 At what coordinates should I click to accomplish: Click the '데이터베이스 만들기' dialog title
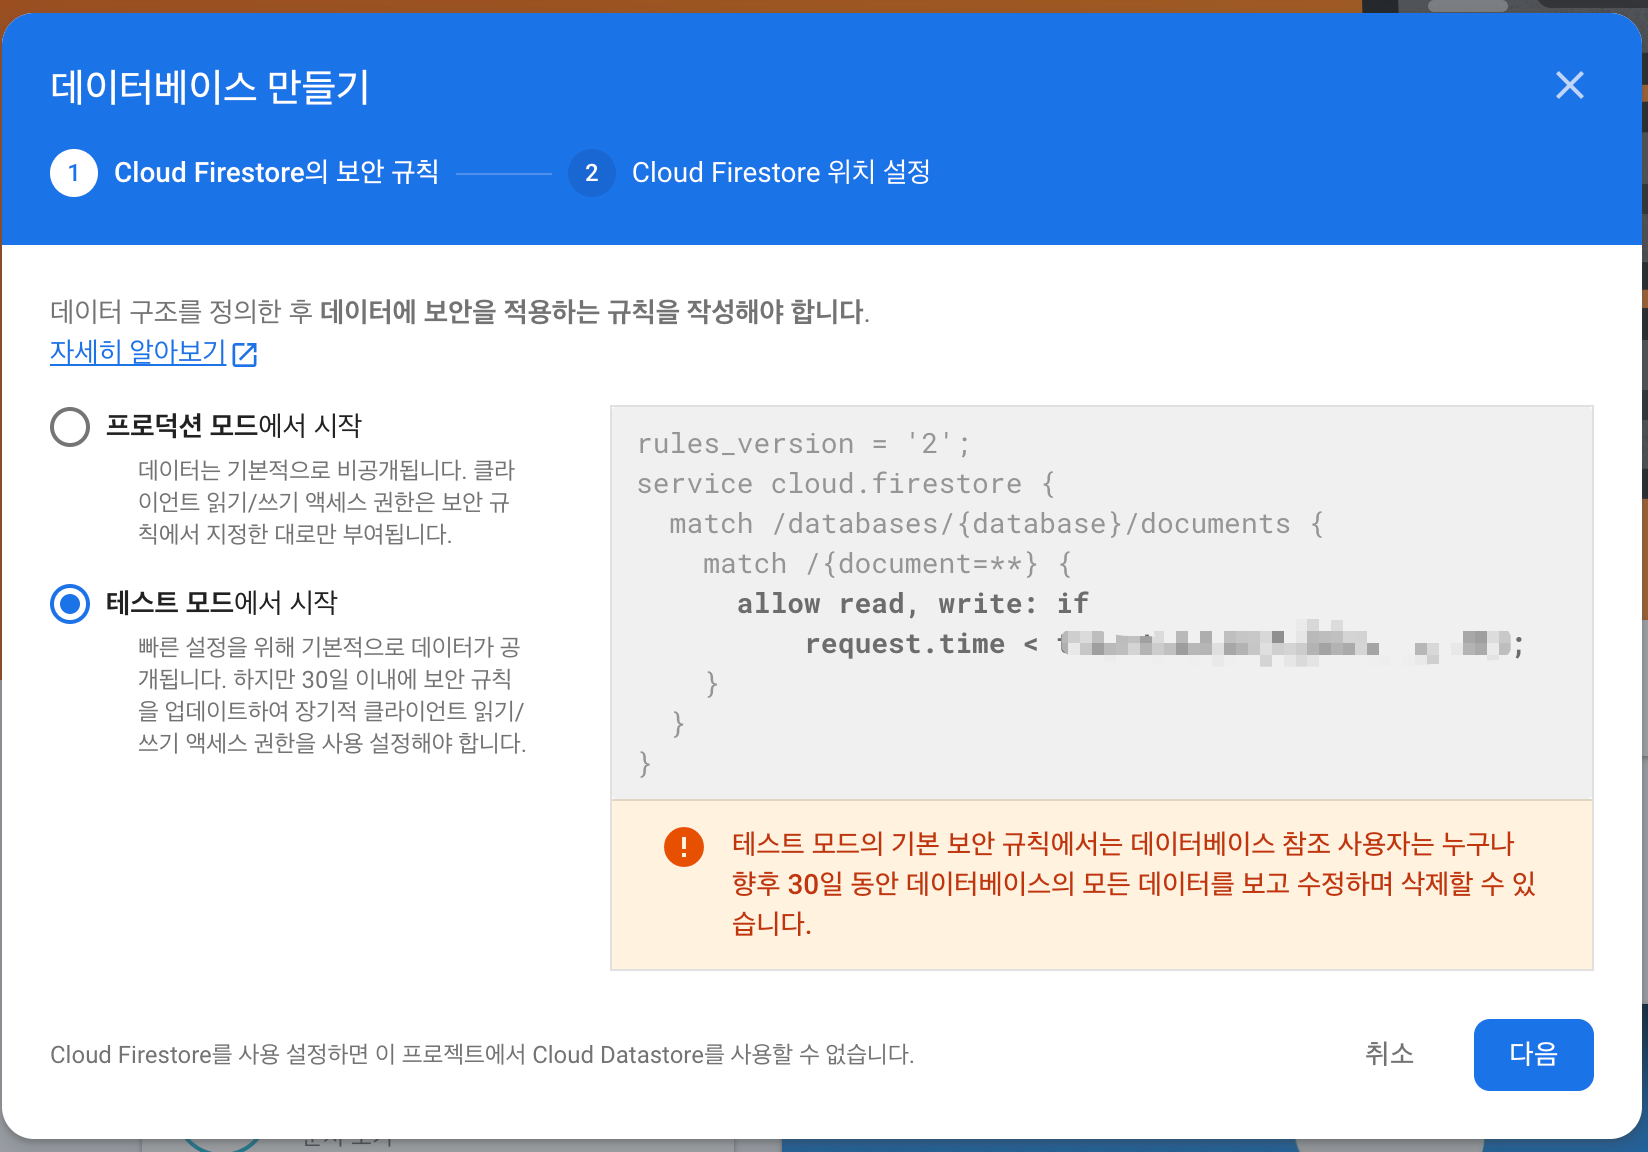[210, 87]
